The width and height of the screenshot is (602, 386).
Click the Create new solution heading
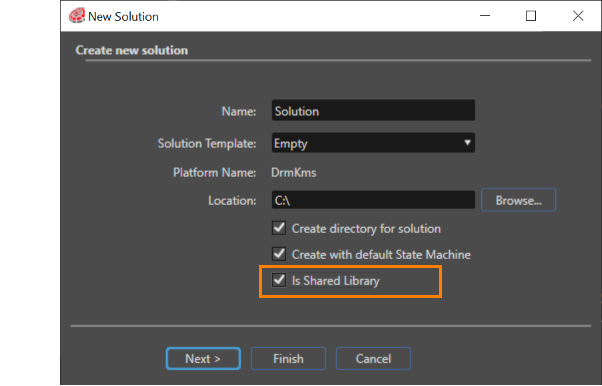tap(132, 50)
